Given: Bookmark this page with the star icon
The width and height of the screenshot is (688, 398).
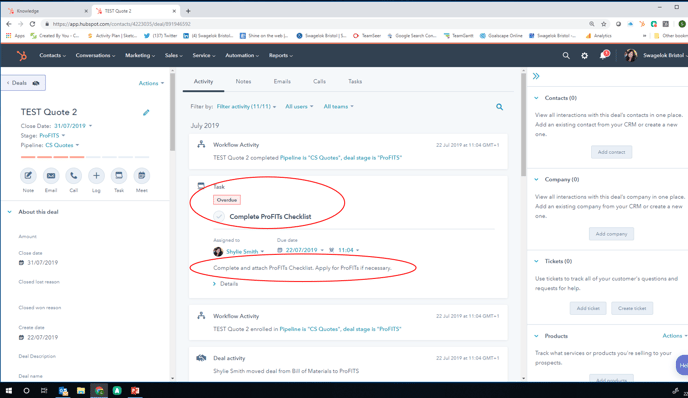Looking at the screenshot, I should (x=604, y=24).
